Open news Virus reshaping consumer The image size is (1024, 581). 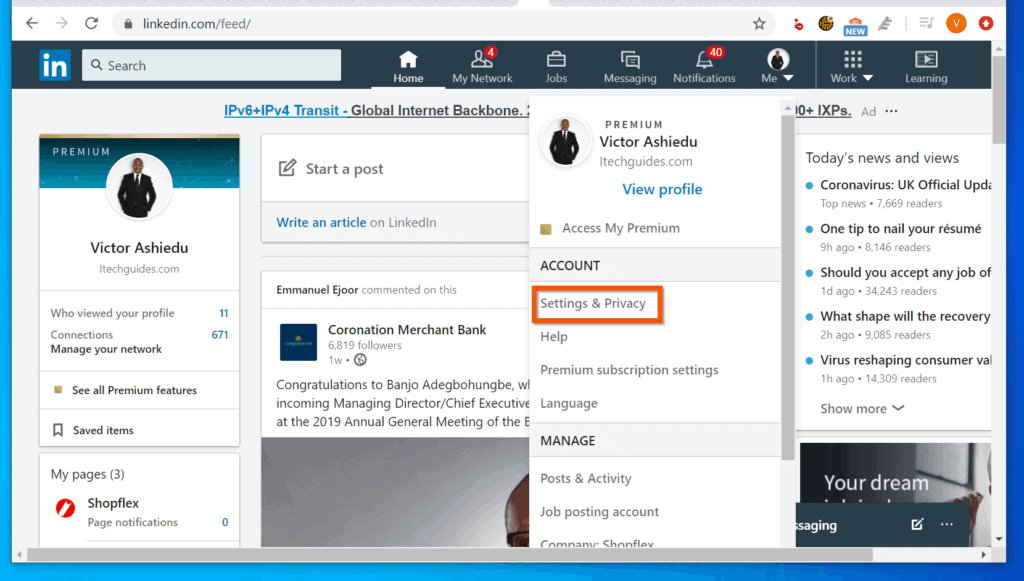click(906, 360)
